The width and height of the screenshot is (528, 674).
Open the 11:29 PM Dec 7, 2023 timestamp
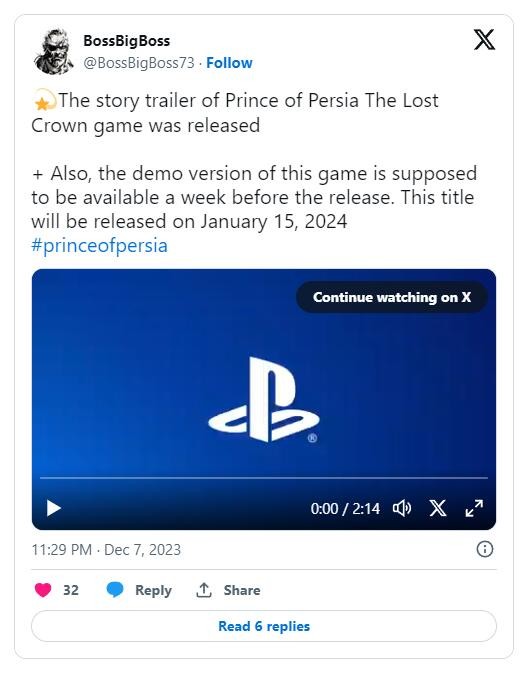(x=106, y=550)
